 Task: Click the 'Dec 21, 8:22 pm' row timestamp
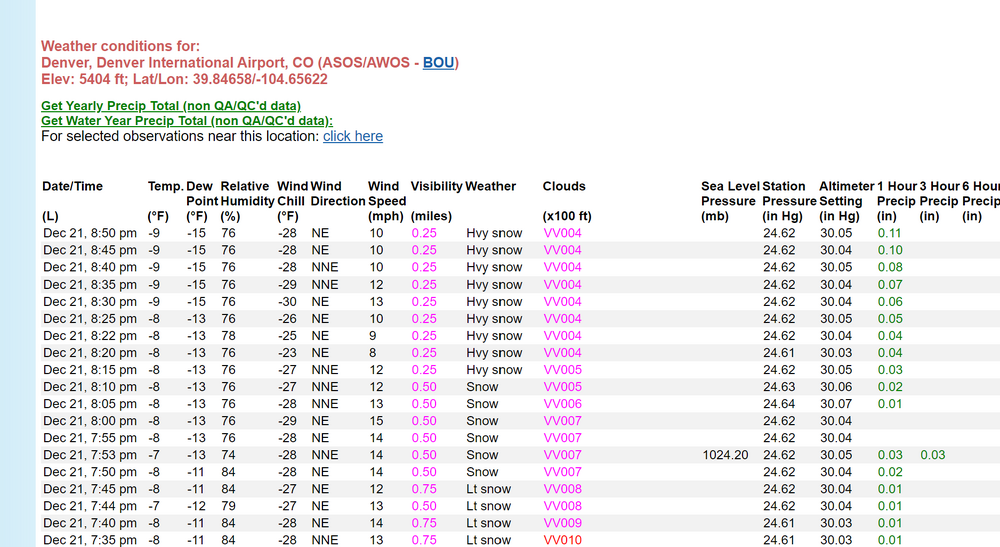pos(90,336)
